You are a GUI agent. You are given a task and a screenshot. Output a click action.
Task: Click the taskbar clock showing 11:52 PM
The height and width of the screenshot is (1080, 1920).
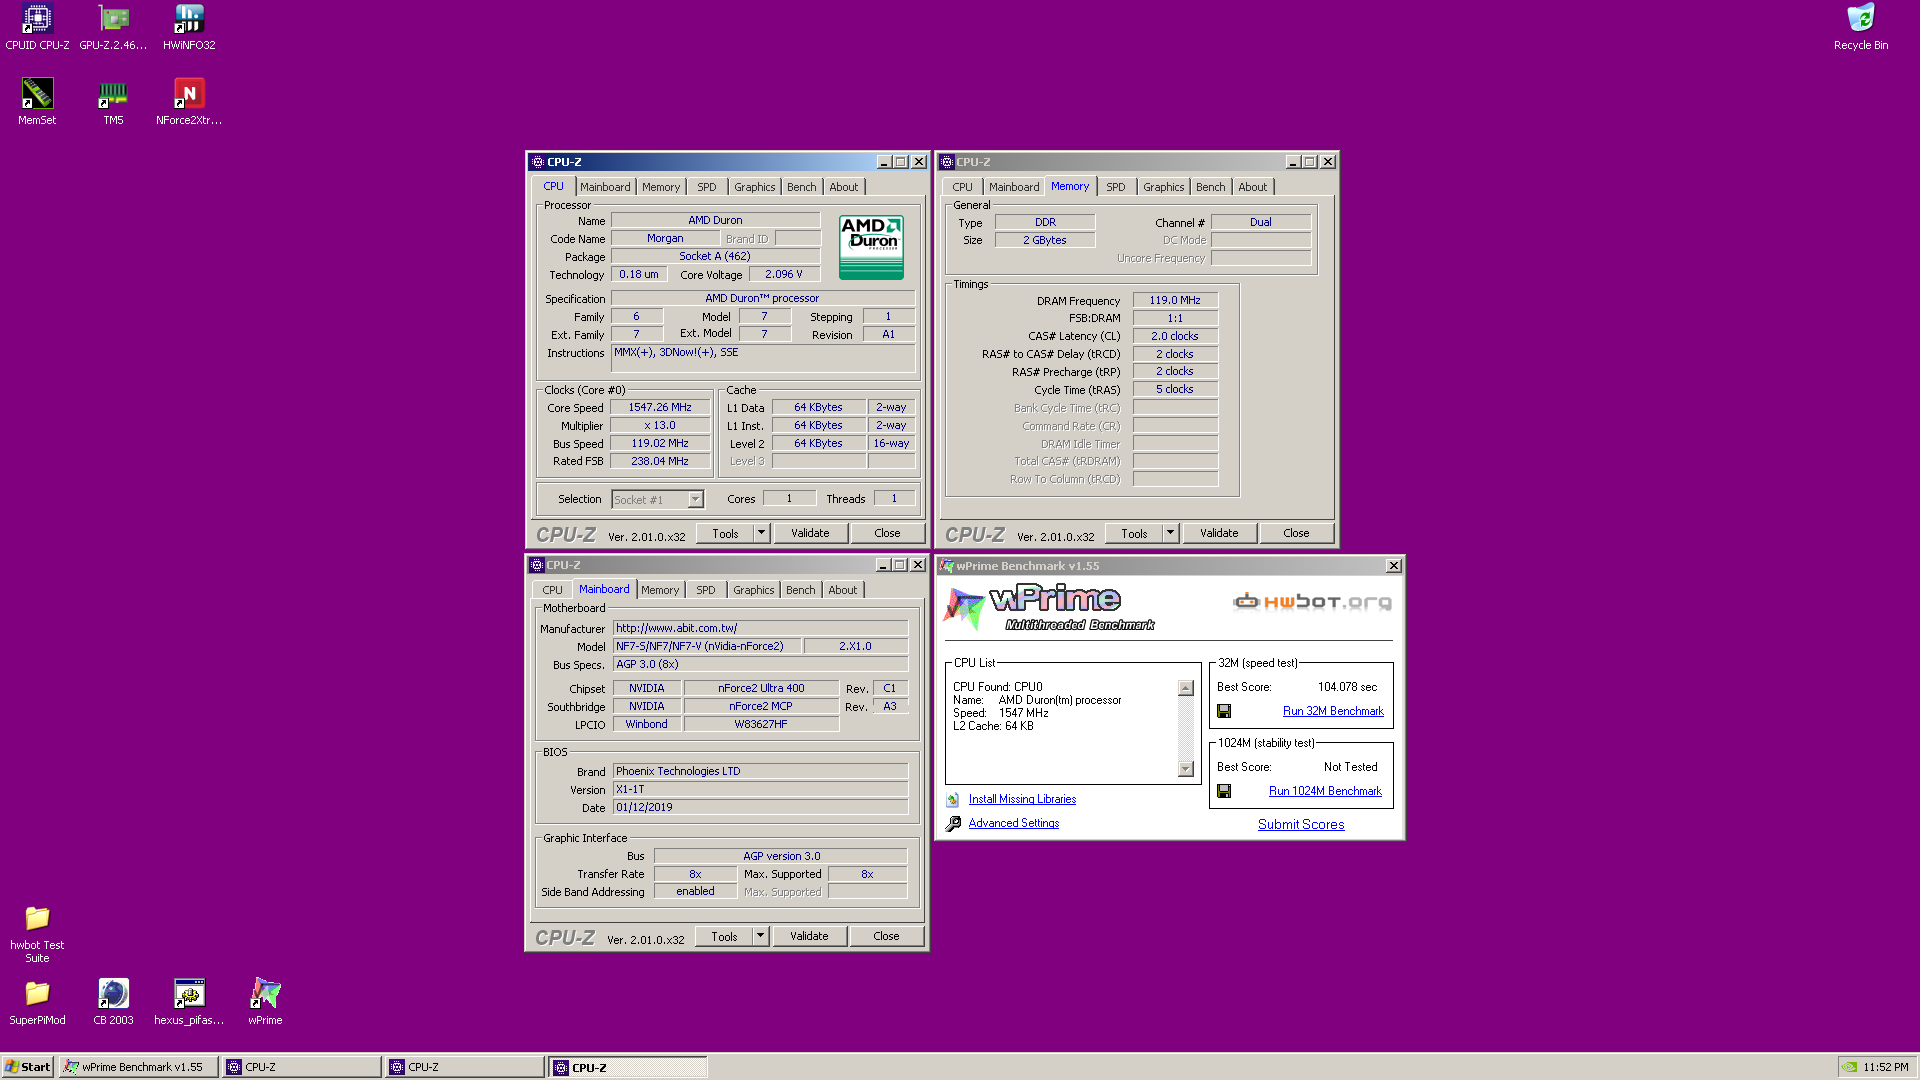click(x=1886, y=1067)
